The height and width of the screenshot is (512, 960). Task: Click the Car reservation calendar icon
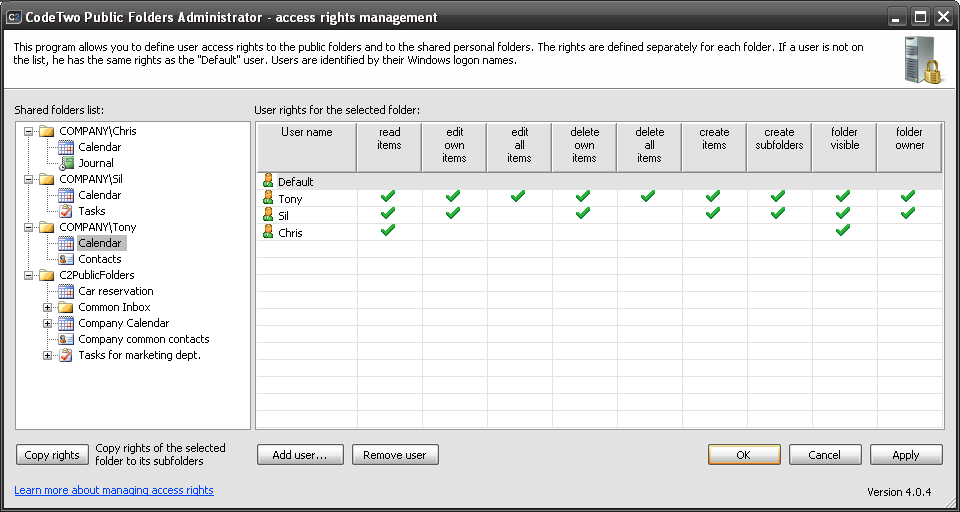point(66,291)
